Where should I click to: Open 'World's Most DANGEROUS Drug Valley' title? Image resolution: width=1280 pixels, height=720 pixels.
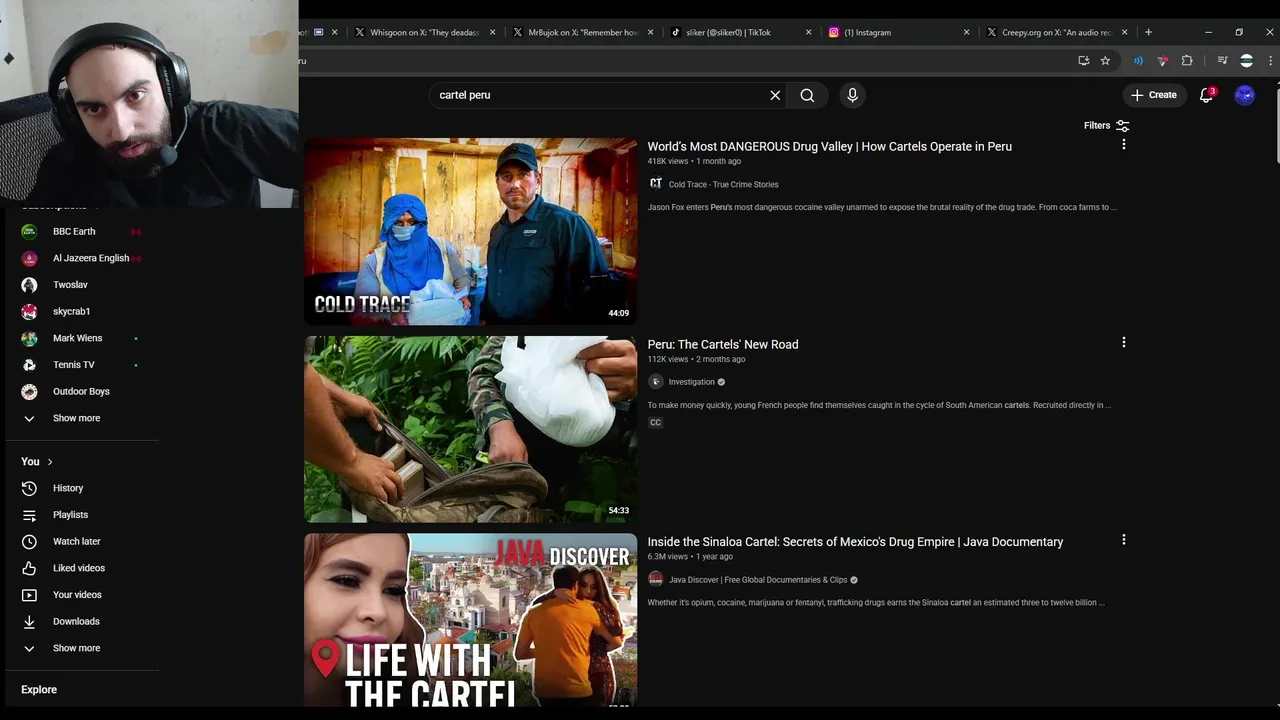point(829,146)
